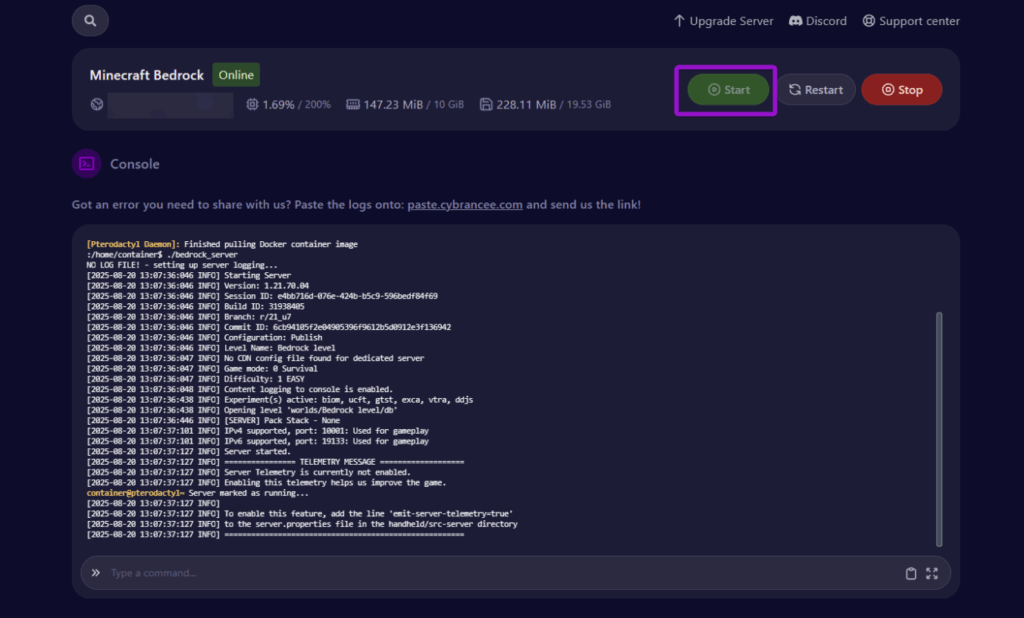The width and height of the screenshot is (1024, 618).
Task: Restart the server
Action: 816,89
